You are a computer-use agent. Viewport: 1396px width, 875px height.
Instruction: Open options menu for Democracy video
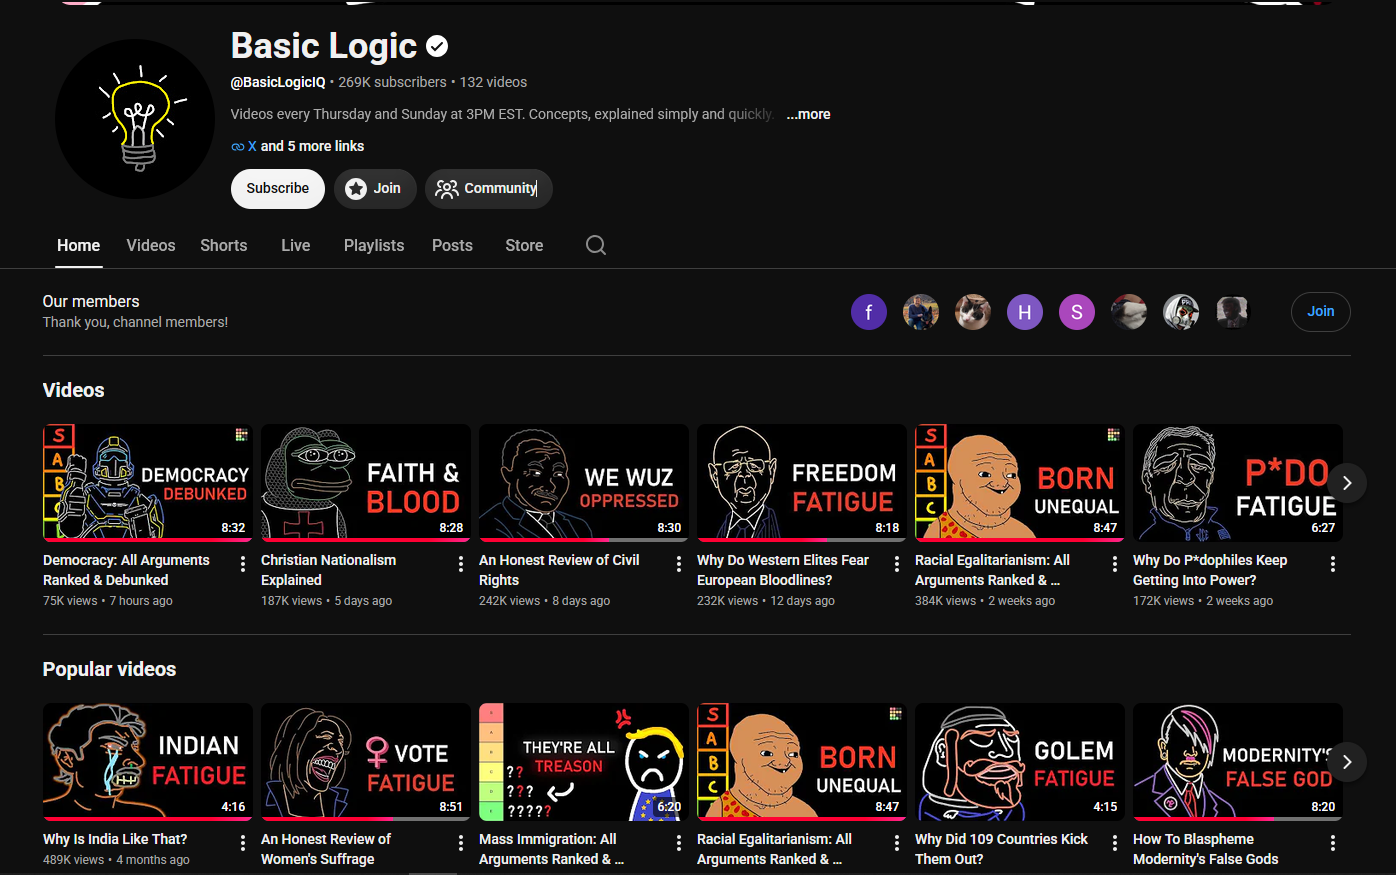[x=243, y=564]
